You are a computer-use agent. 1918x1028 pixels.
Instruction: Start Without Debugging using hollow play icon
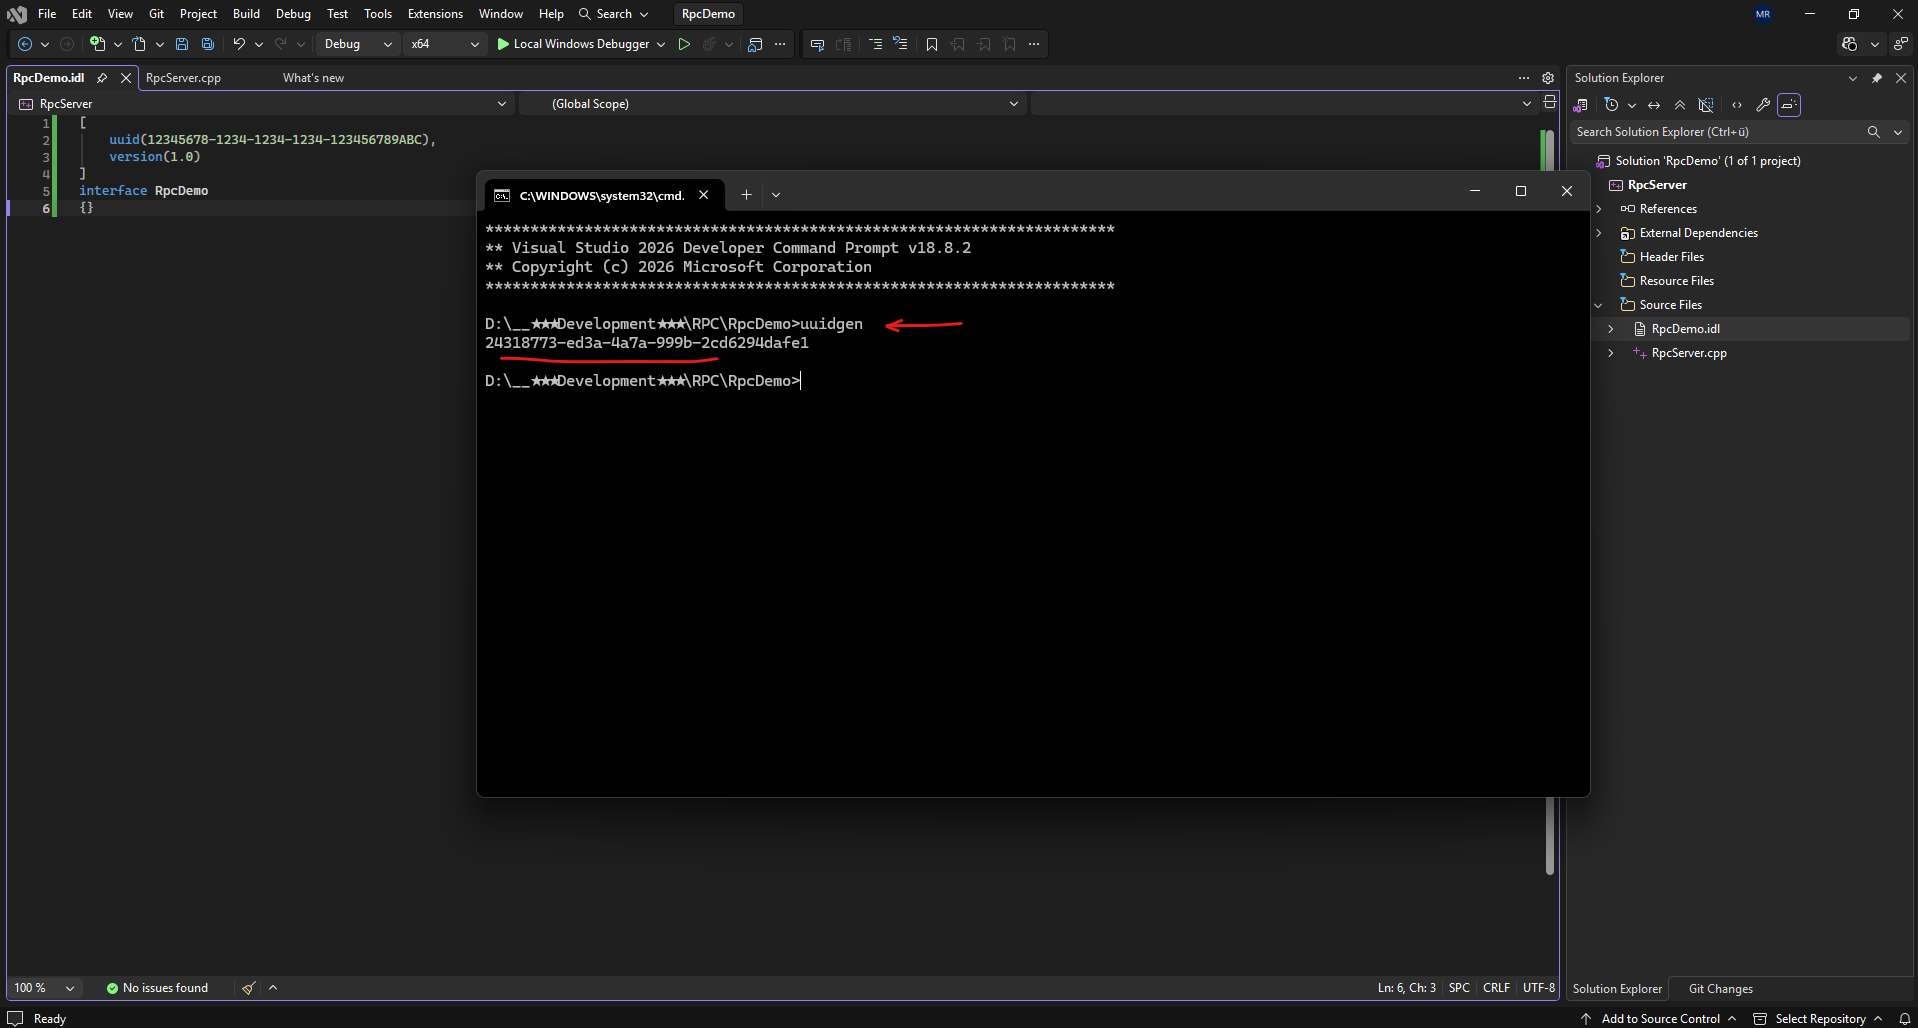pyautogui.click(x=684, y=44)
